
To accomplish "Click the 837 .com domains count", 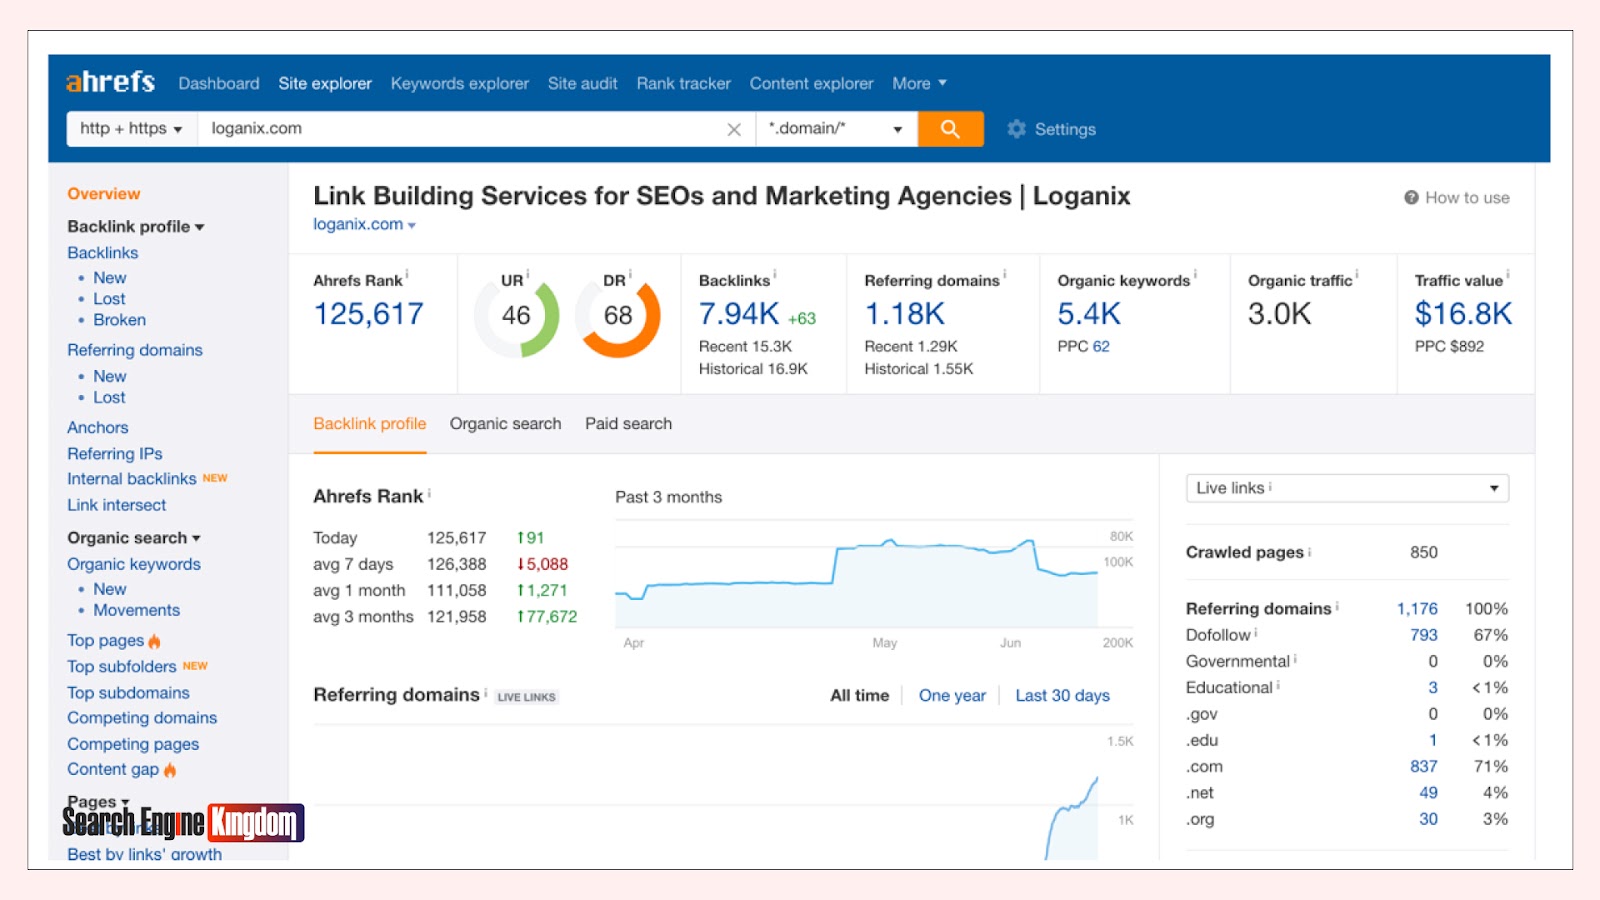I will coord(1424,766).
